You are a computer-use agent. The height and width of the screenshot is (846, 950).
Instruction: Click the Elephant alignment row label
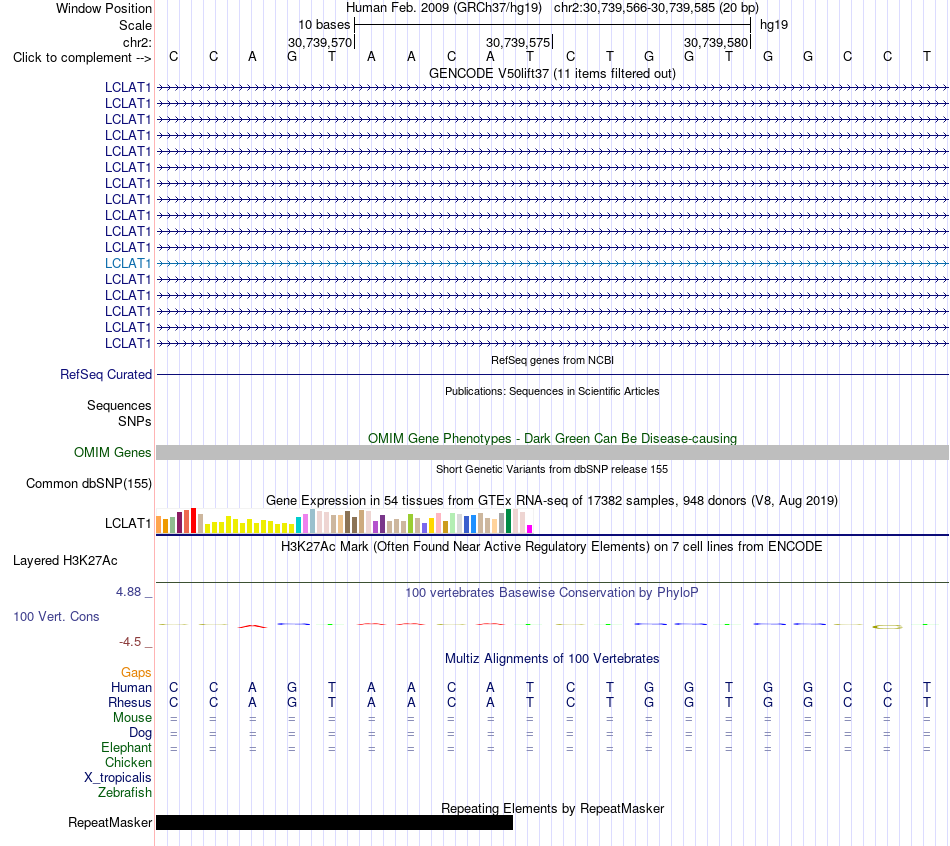tap(126, 748)
